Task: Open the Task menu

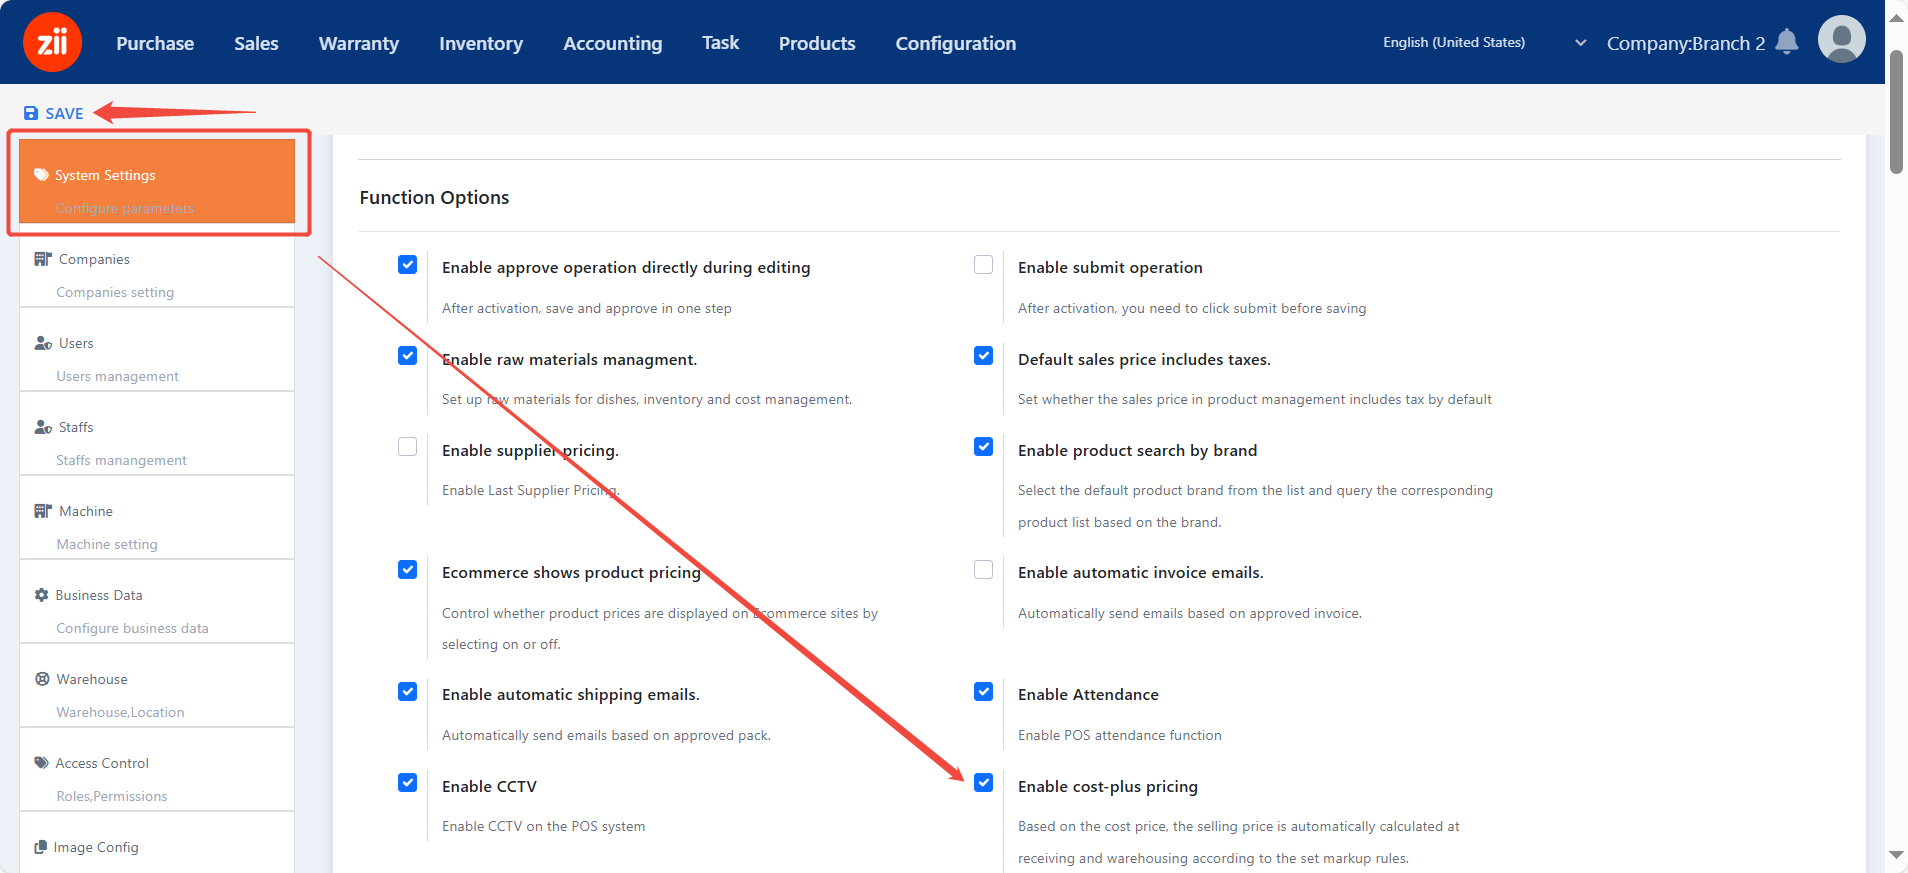Action: click(x=720, y=43)
